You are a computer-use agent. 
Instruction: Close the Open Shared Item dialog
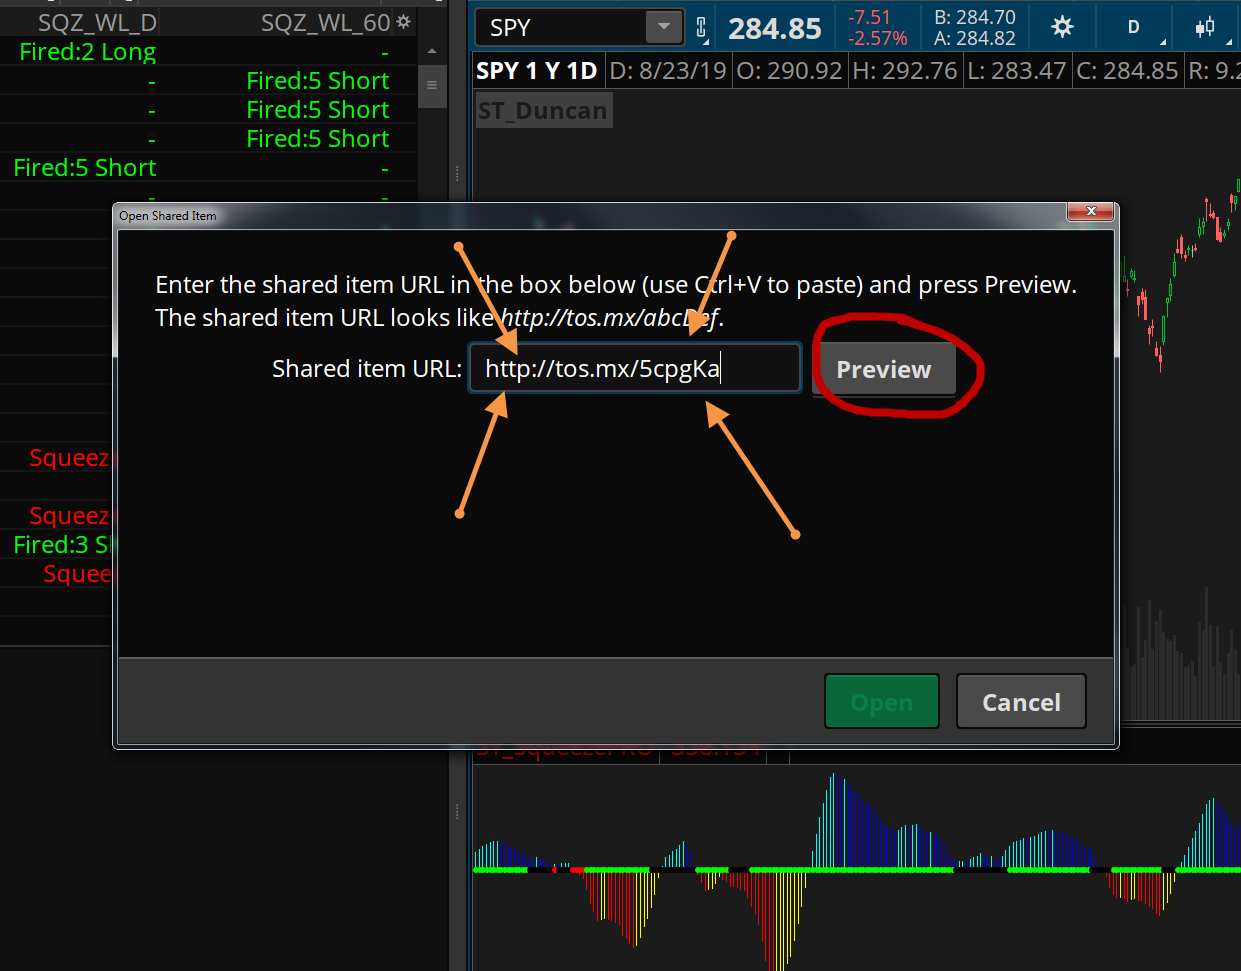pyautogui.click(x=1091, y=211)
